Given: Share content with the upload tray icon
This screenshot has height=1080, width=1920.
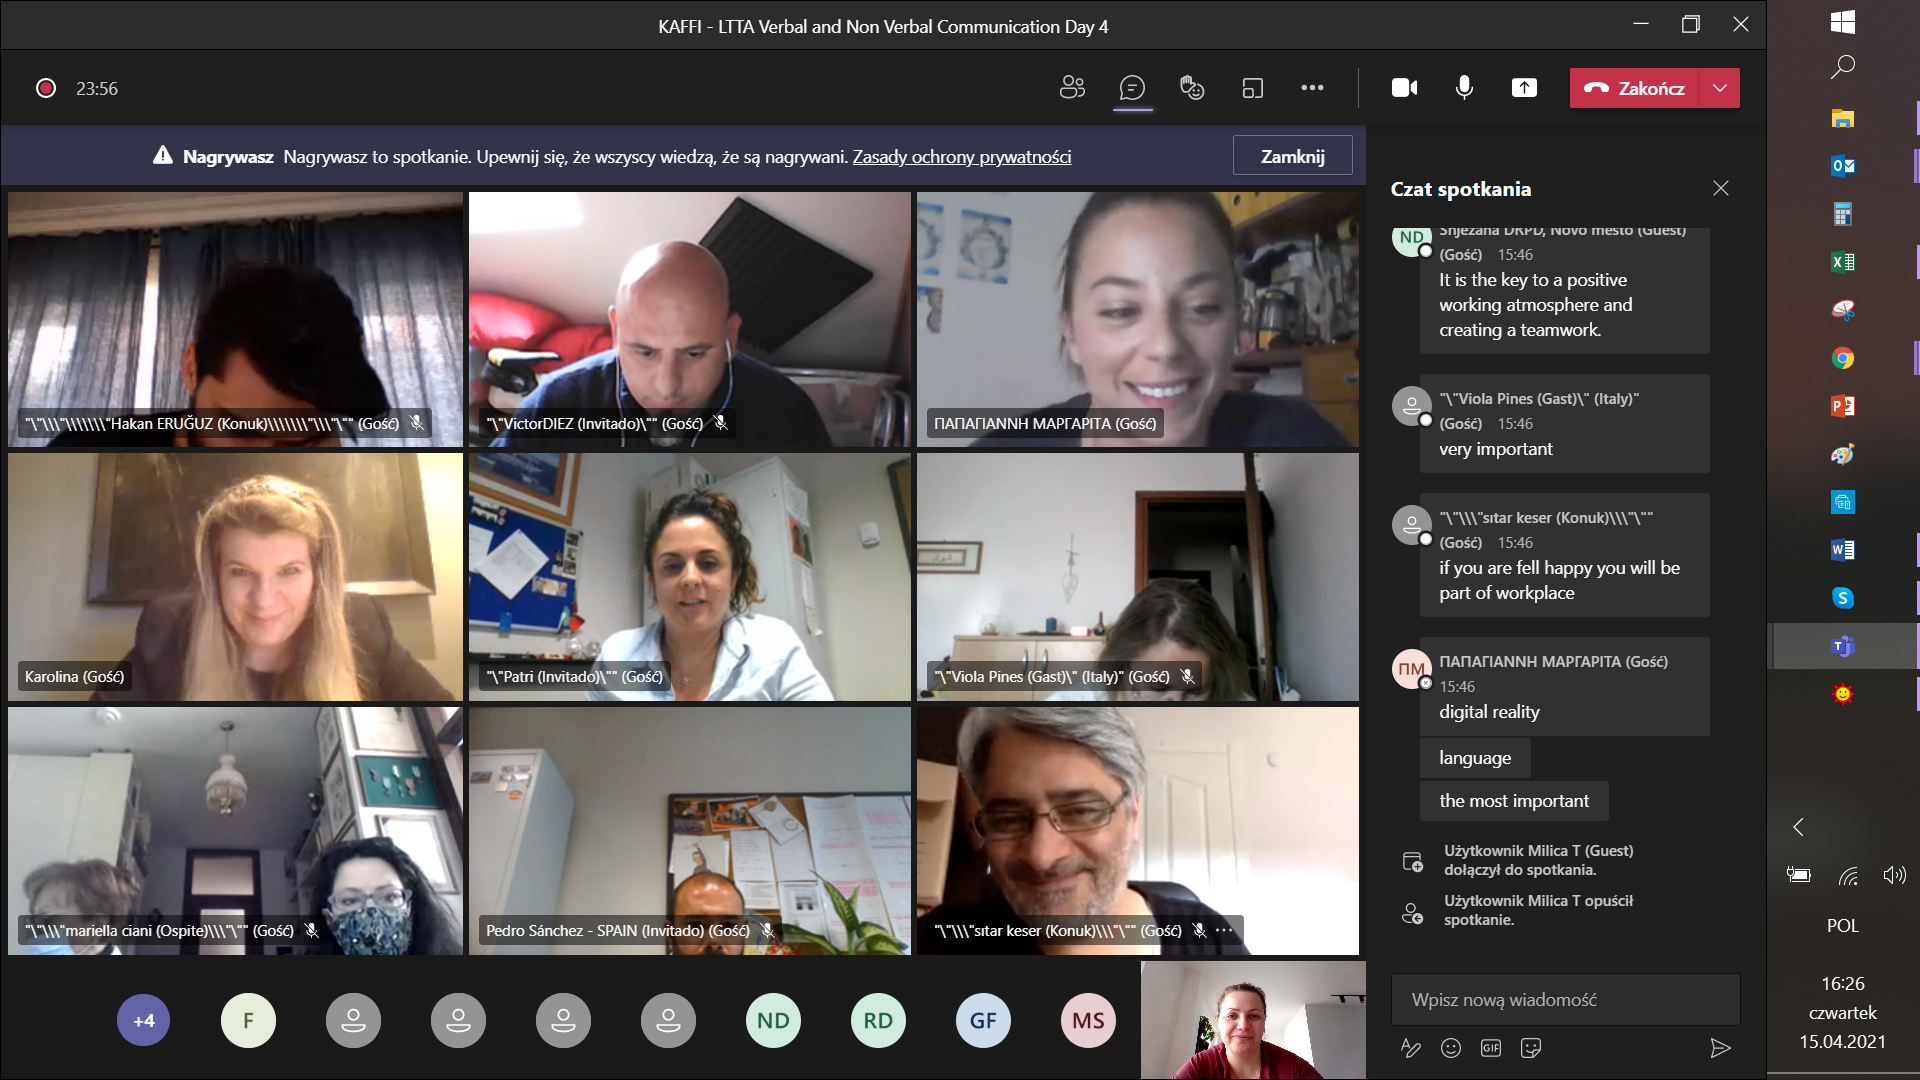Looking at the screenshot, I should (x=1524, y=88).
